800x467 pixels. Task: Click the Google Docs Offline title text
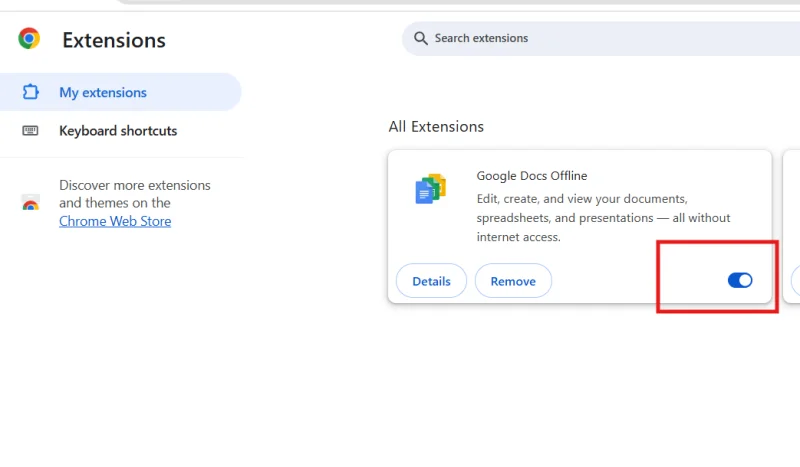click(x=532, y=176)
